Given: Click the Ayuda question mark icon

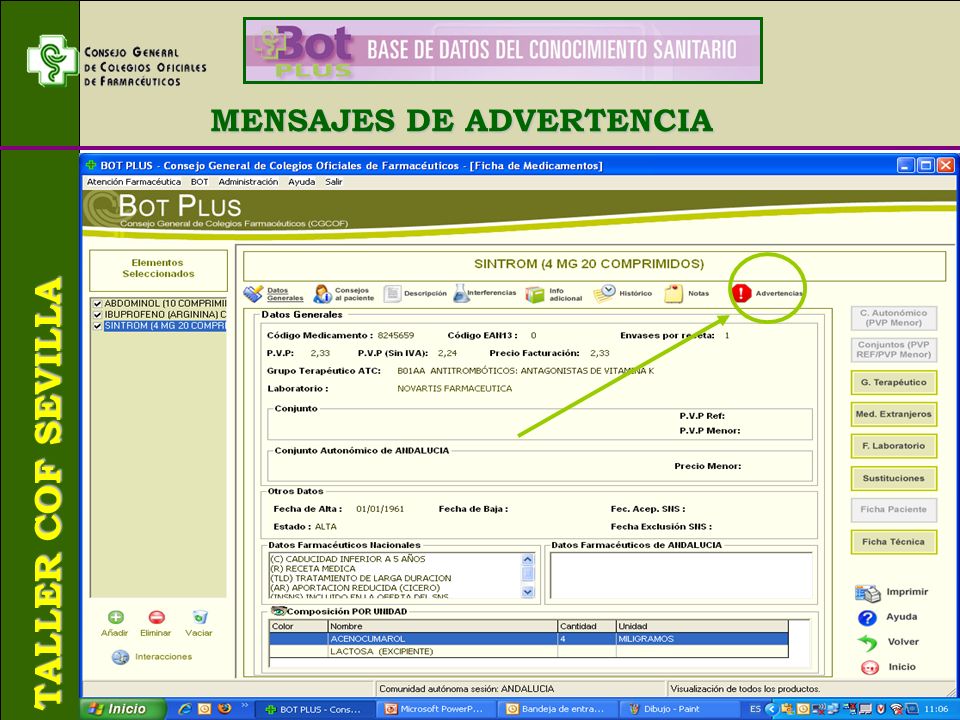Looking at the screenshot, I should 868,618.
